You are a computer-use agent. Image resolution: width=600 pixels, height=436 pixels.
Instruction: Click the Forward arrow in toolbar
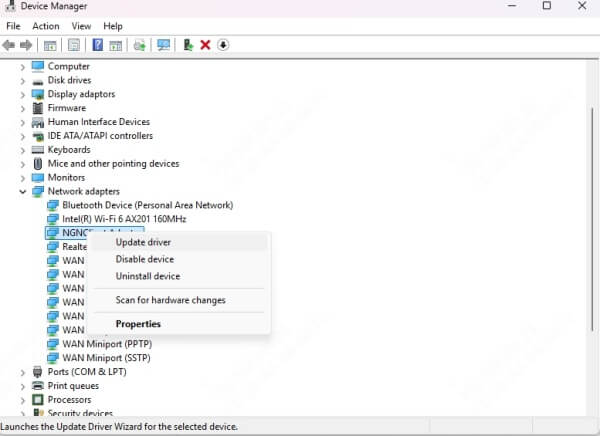[x=25, y=45]
